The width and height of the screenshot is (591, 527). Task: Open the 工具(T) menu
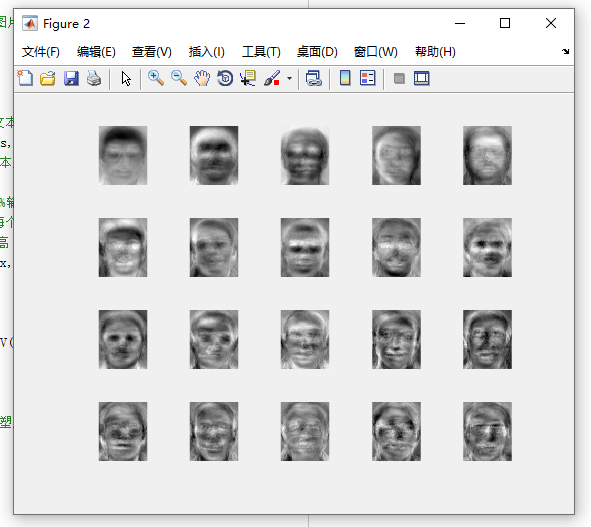click(x=261, y=52)
